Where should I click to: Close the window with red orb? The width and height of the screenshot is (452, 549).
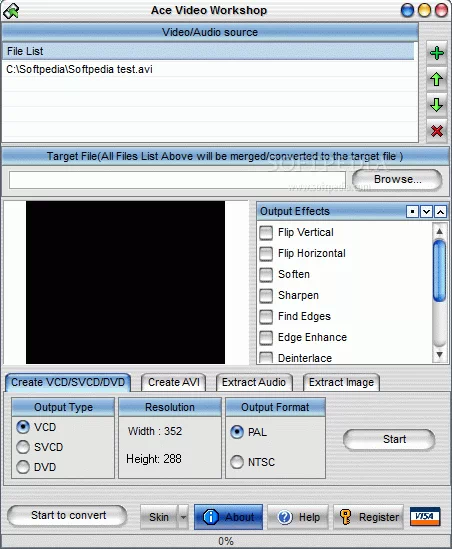[x=441, y=10]
